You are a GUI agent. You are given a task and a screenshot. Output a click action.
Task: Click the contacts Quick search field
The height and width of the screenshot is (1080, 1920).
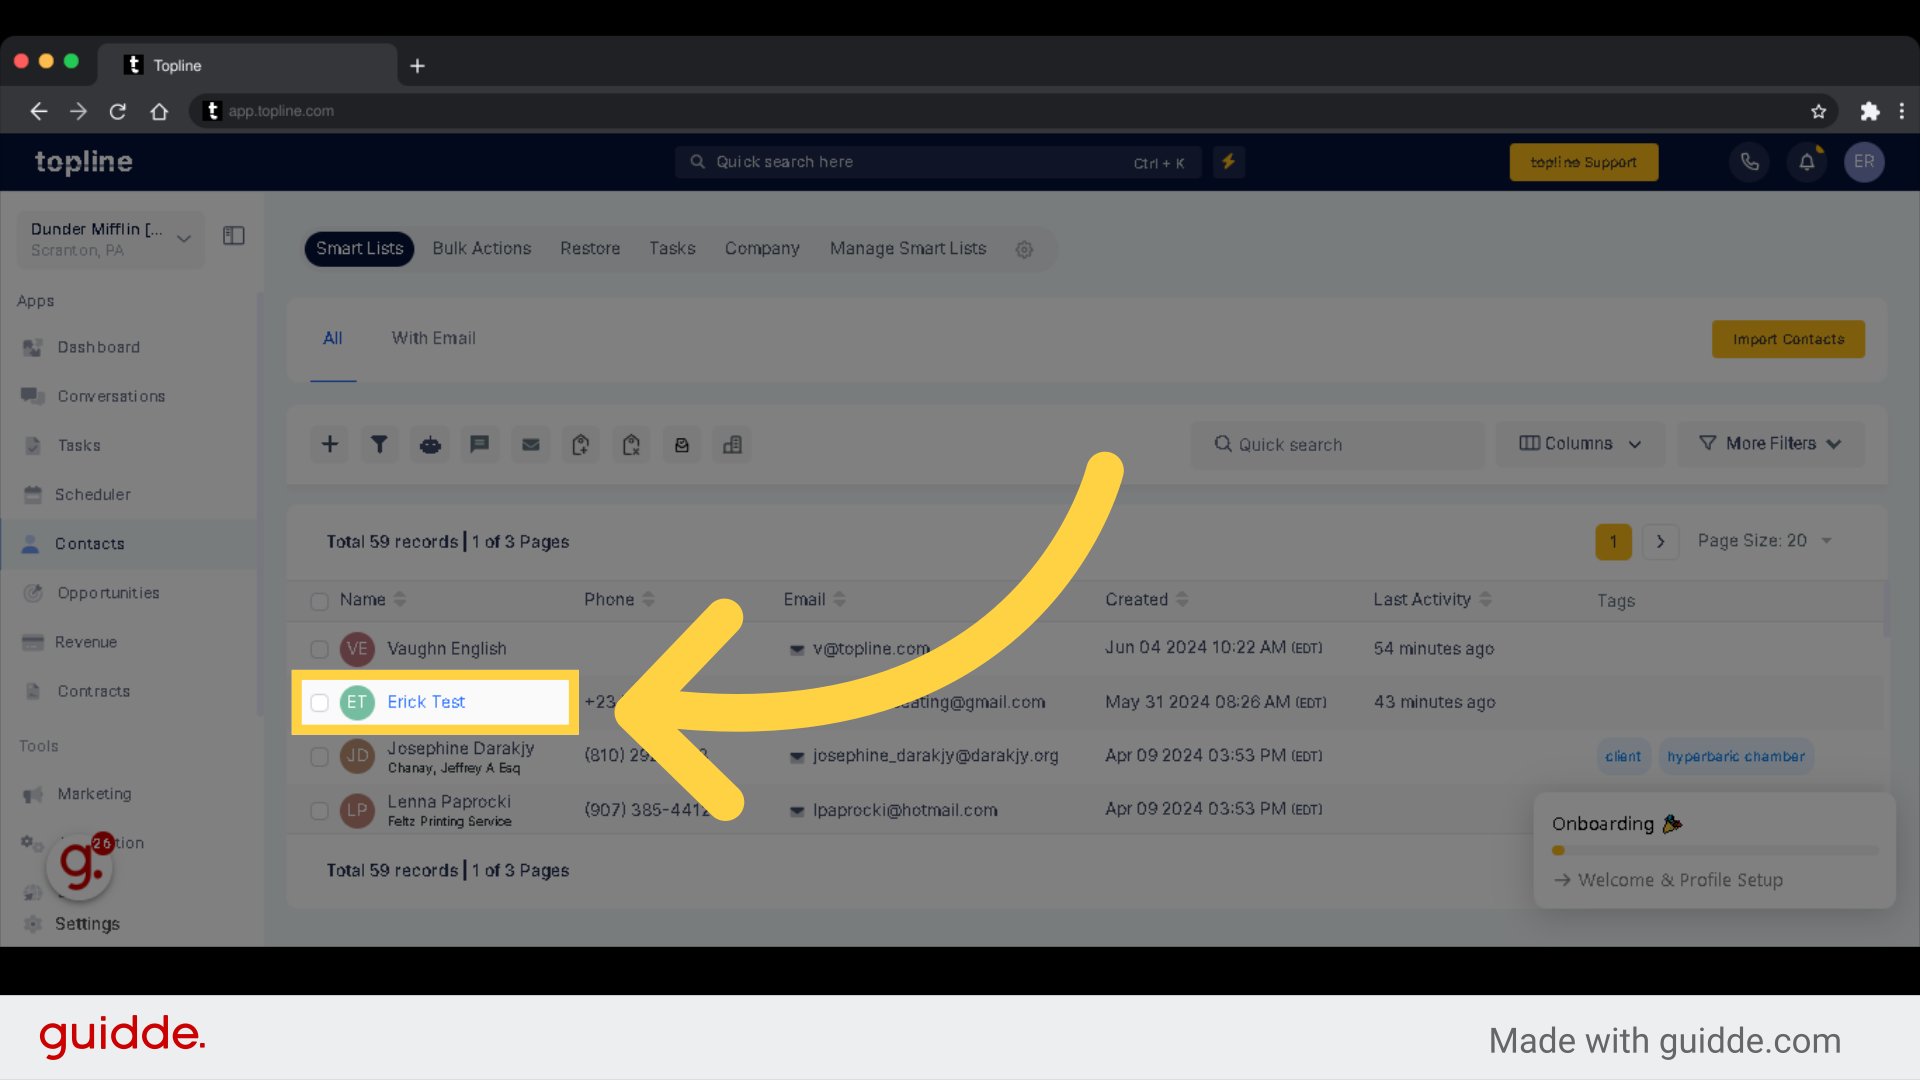[x=1337, y=445]
